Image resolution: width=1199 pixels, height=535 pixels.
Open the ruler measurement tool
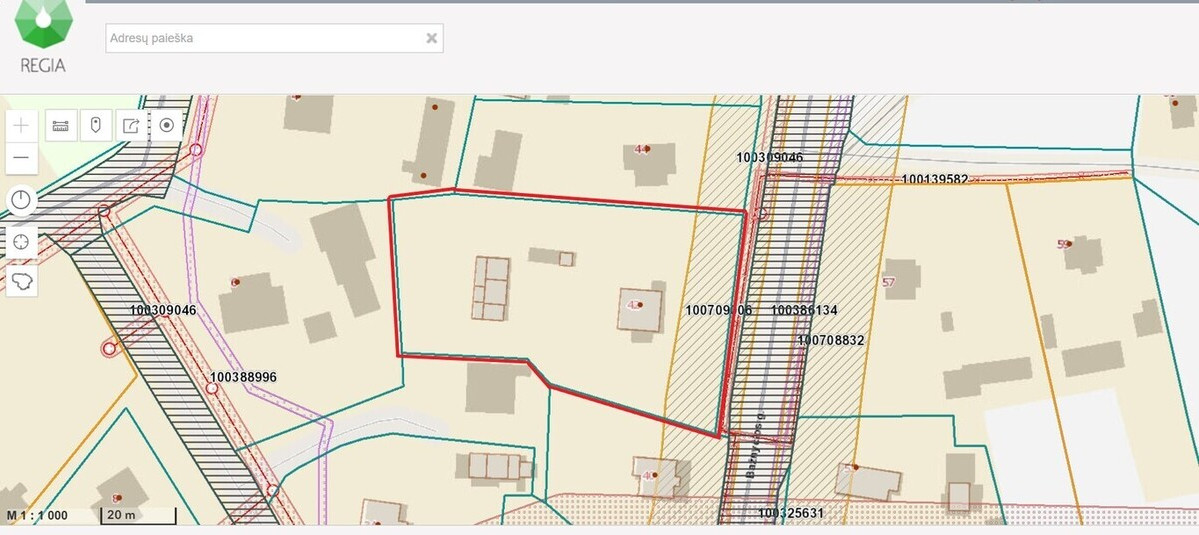coord(61,125)
